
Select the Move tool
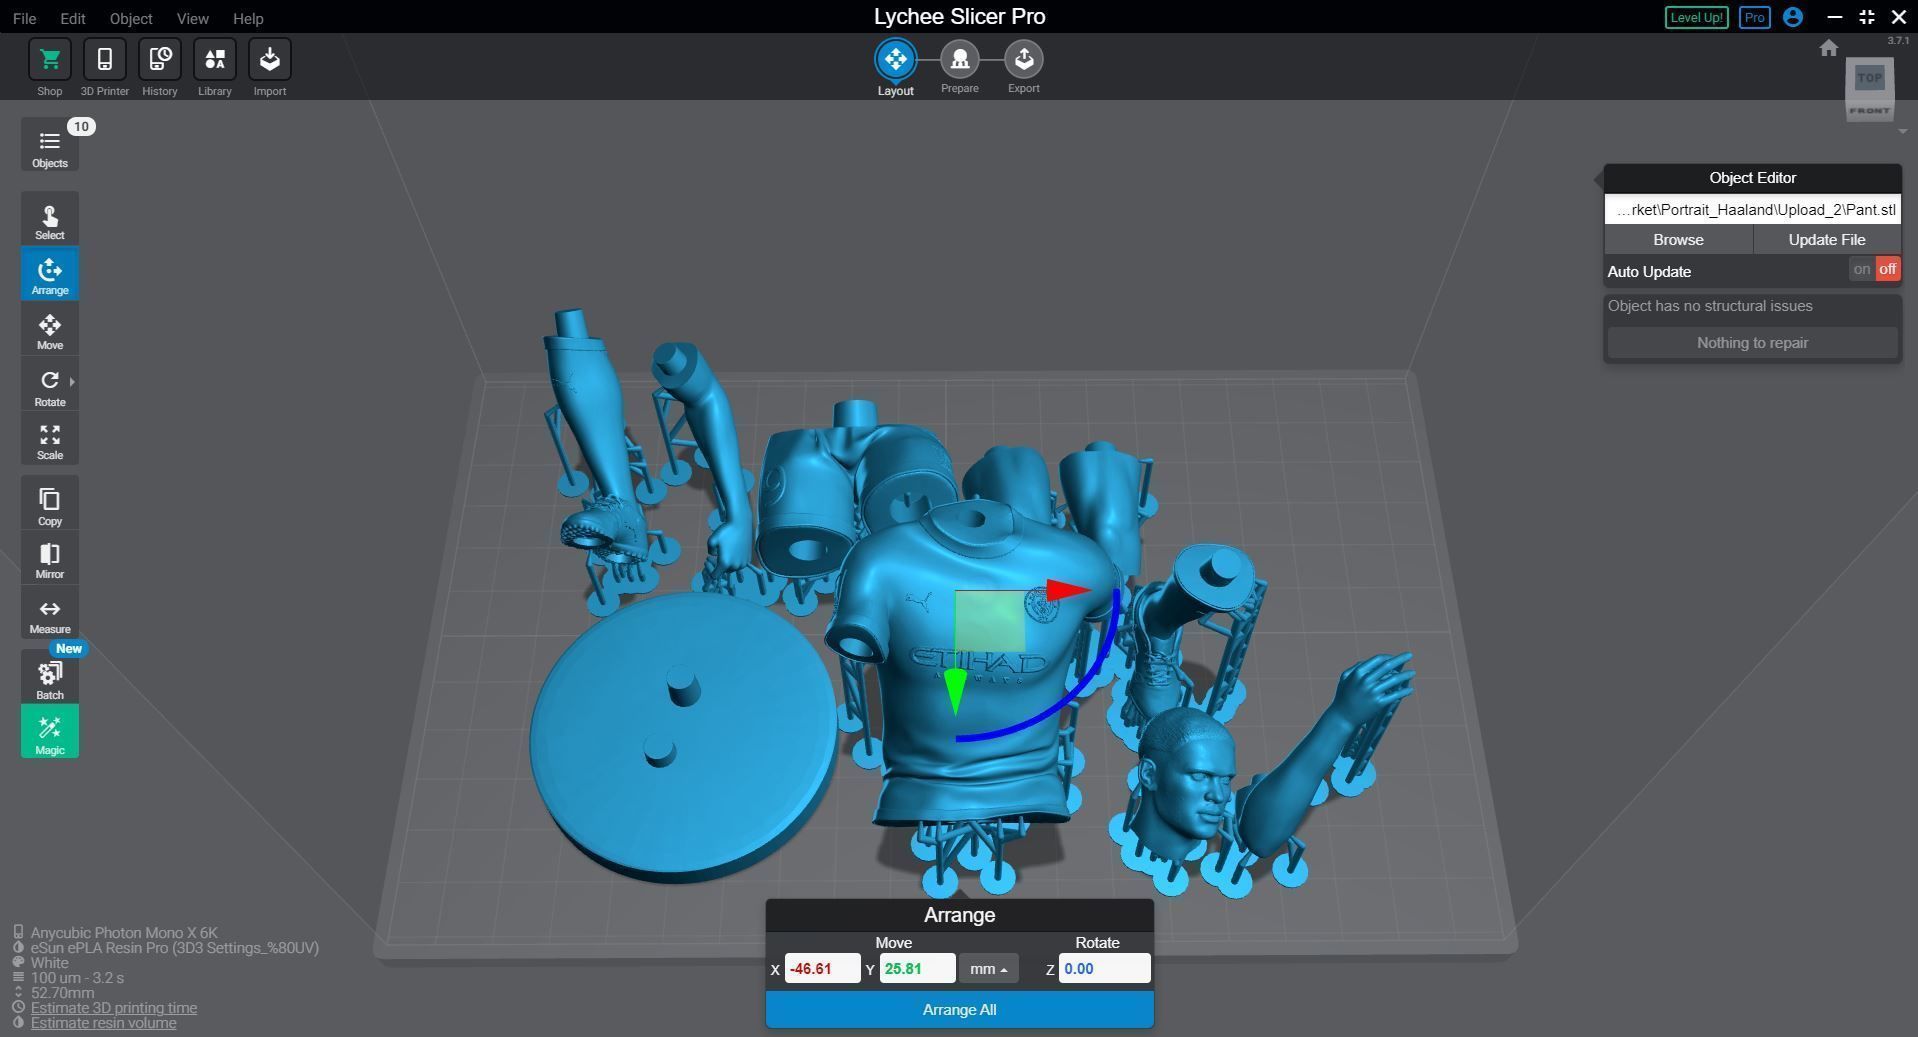49,330
